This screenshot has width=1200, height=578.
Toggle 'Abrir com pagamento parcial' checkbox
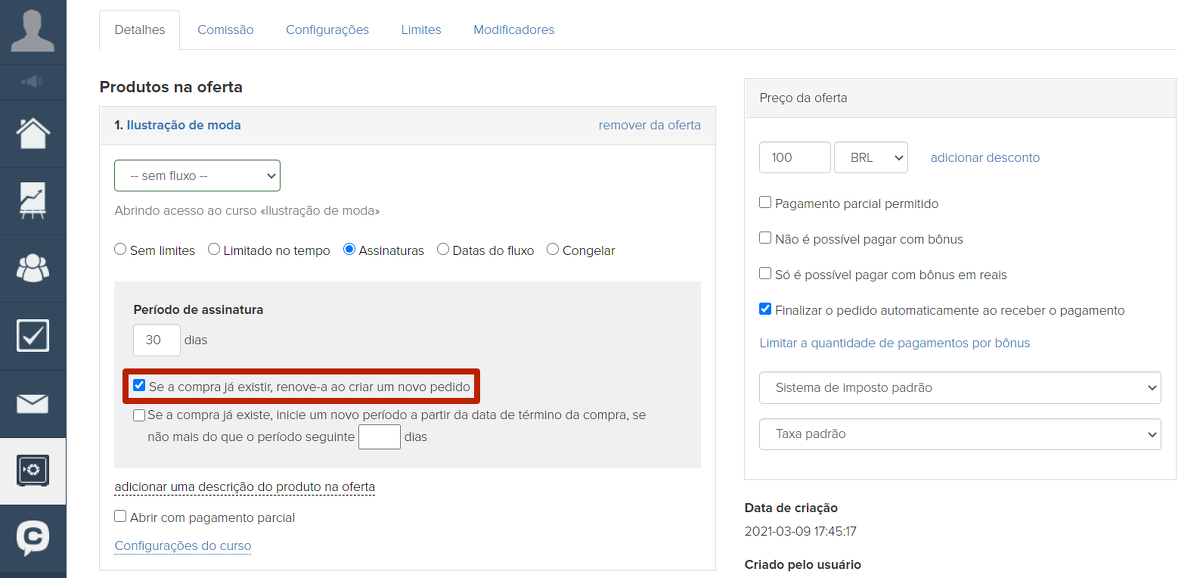121,517
